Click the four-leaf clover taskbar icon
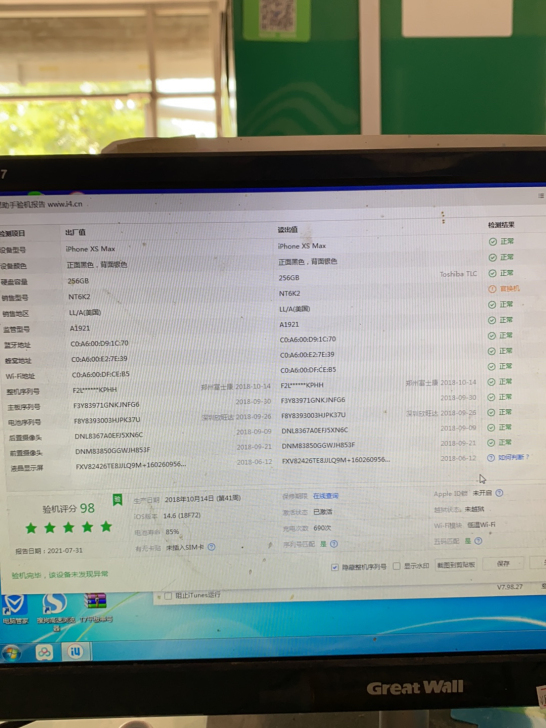This screenshot has width=546, height=728. tap(44, 652)
